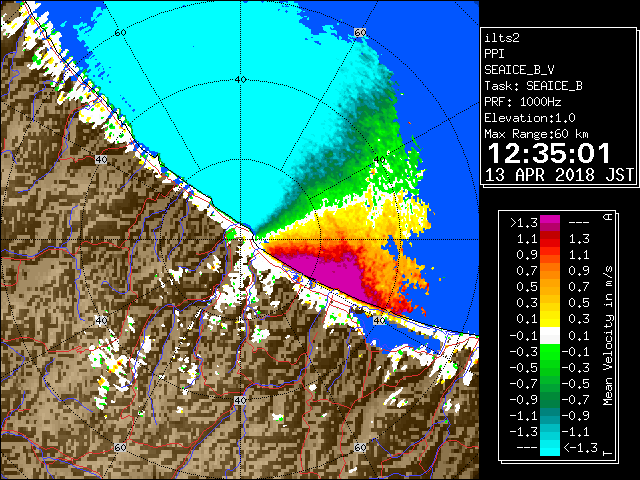Click the '40' range label over southwest land
Image resolution: width=640 pixels, height=480 pixels.
(101, 320)
